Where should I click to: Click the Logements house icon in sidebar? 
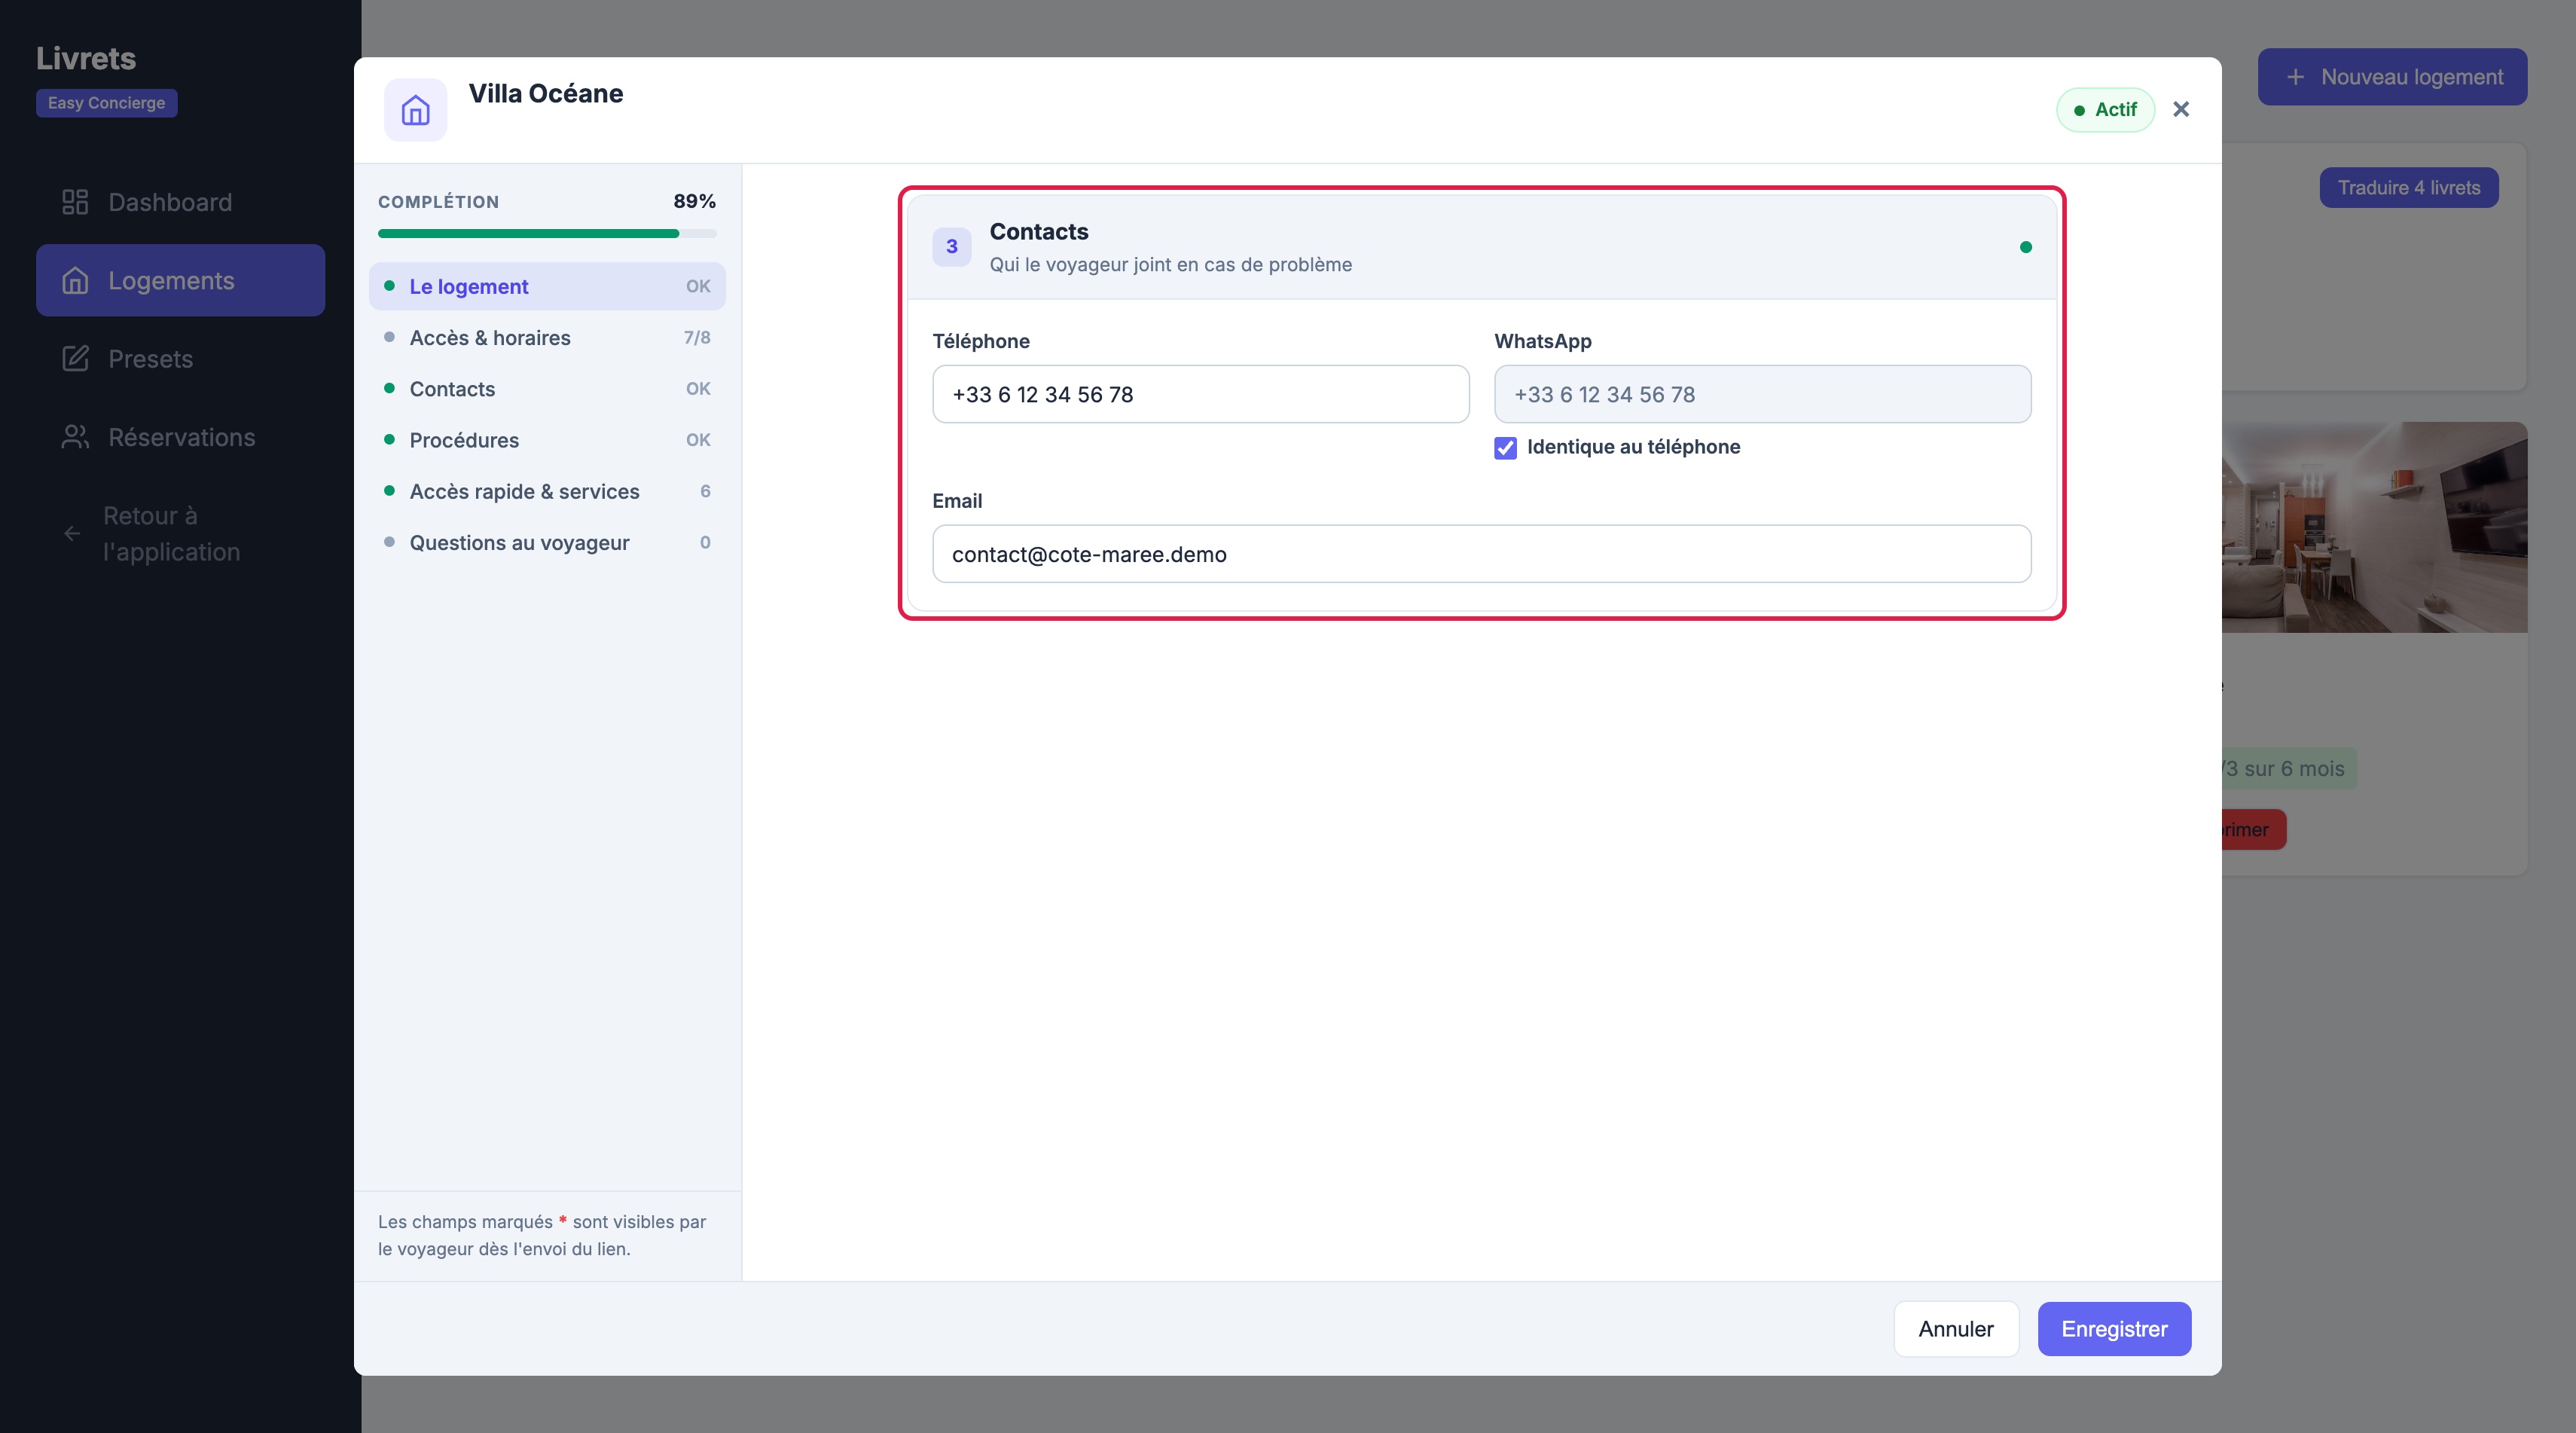pos(75,281)
